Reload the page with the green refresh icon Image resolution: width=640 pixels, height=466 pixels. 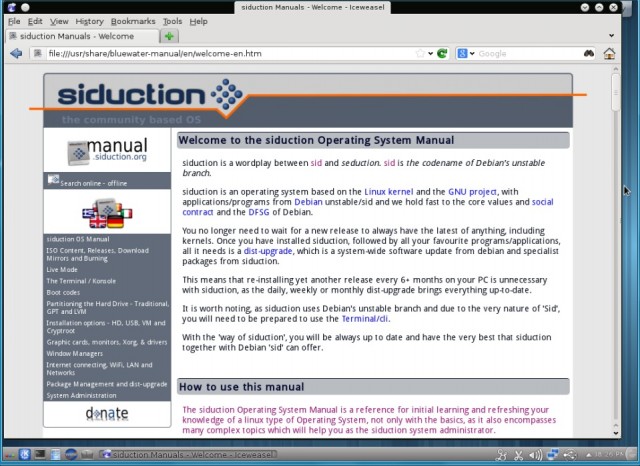coord(442,53)
